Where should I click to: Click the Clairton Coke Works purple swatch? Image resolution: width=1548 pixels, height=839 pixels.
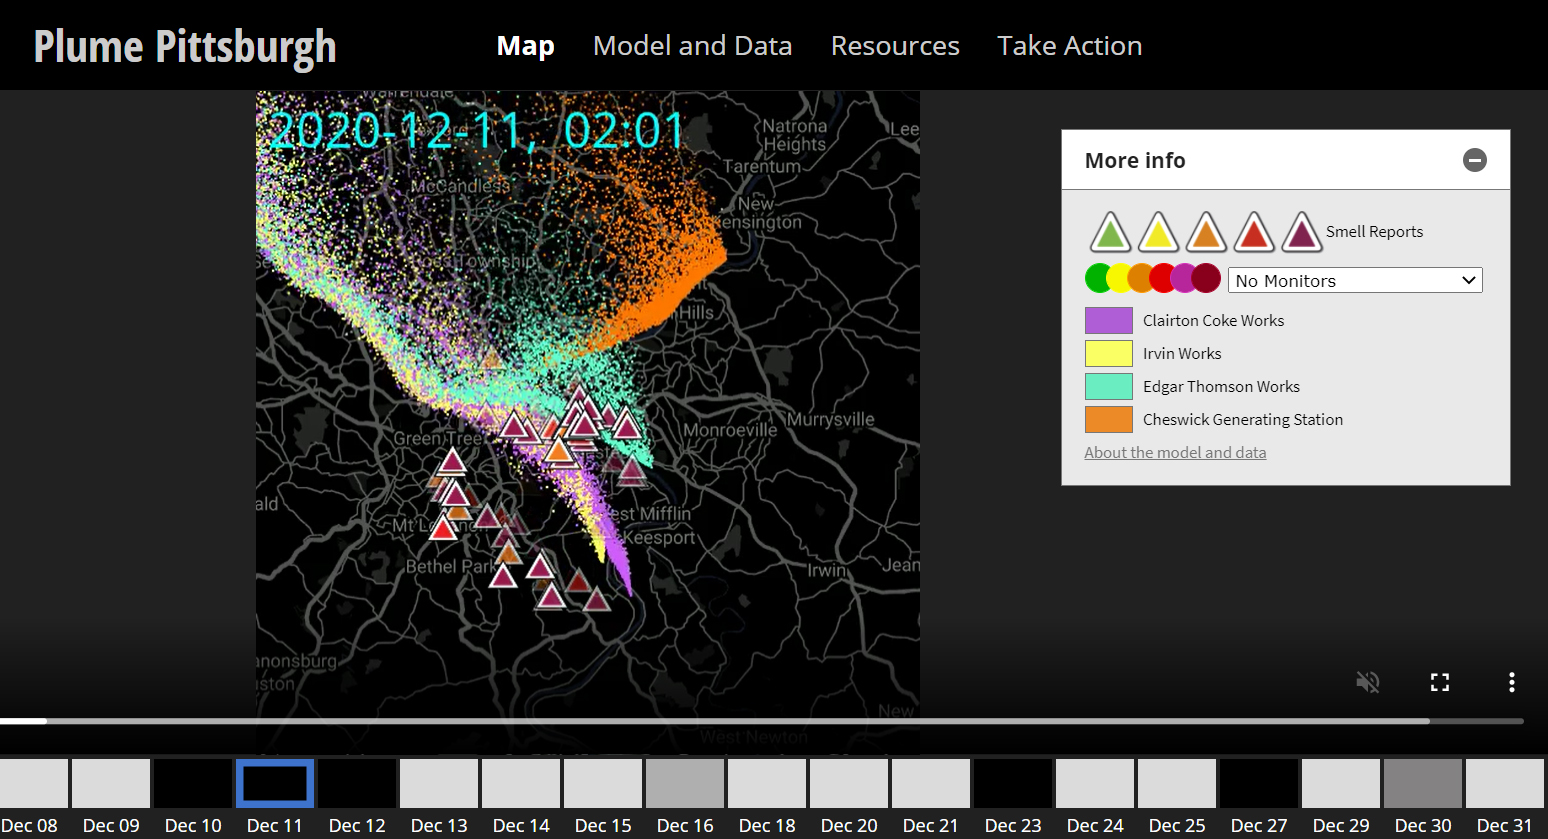[1108, 320]
